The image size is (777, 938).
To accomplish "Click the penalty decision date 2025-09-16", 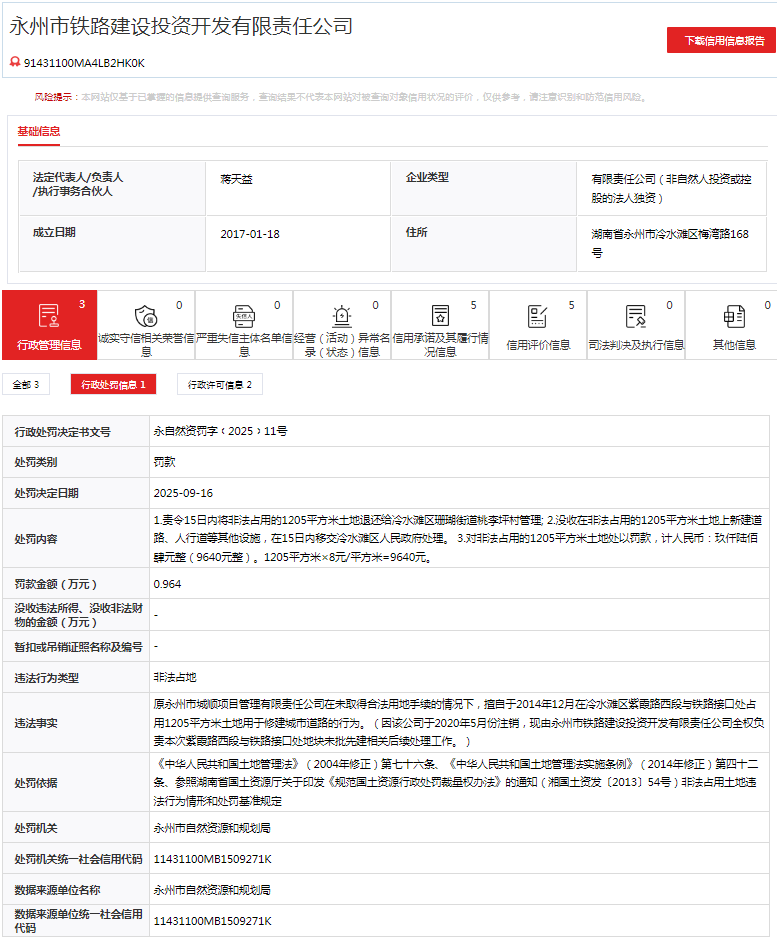I will 183,493.
